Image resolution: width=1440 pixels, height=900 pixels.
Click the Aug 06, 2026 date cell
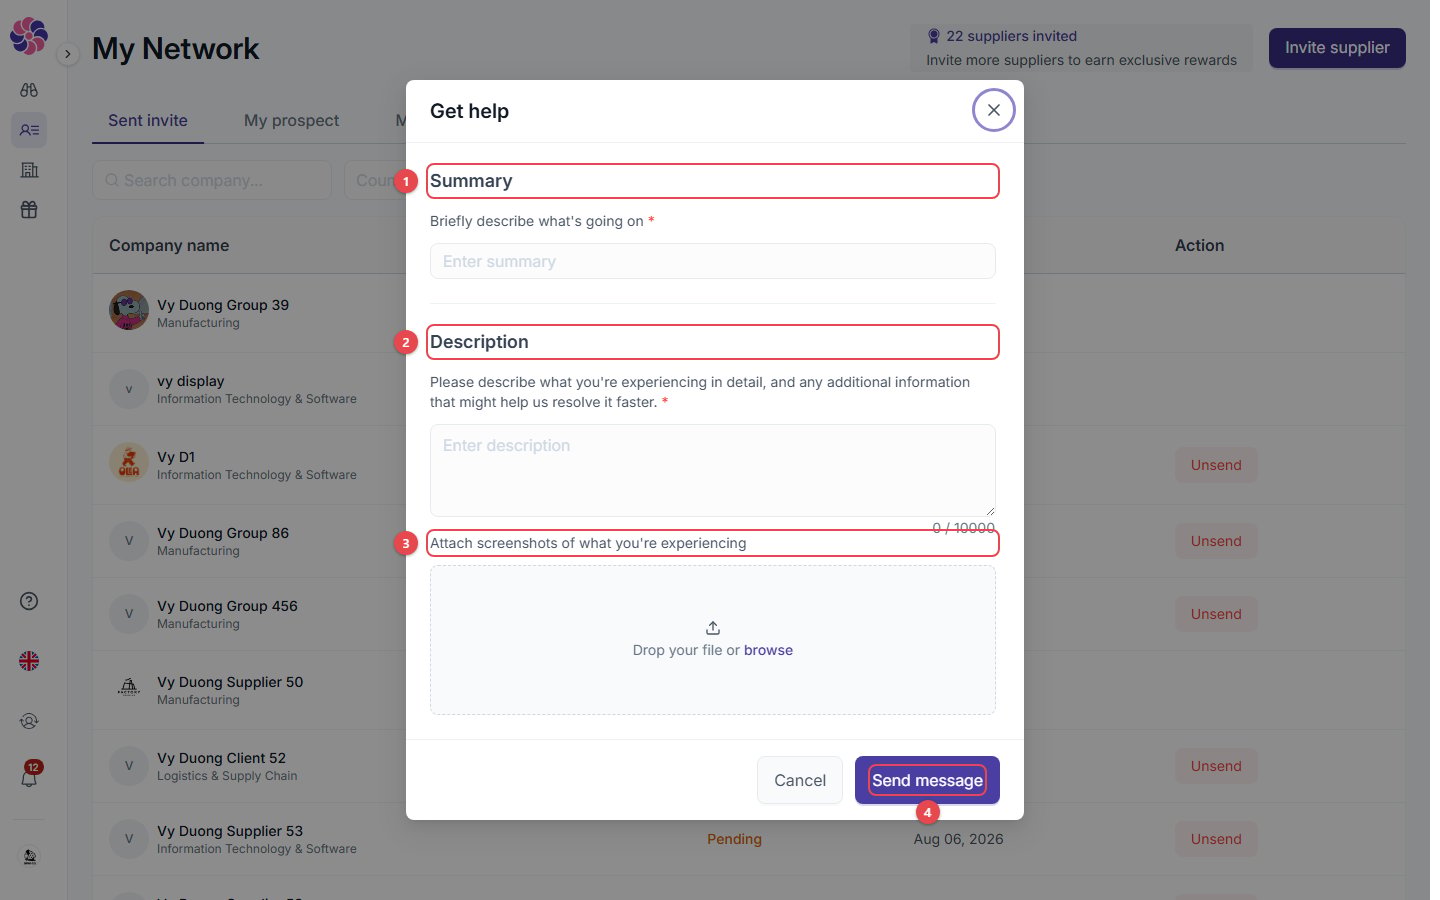click(x=958, y=839)
